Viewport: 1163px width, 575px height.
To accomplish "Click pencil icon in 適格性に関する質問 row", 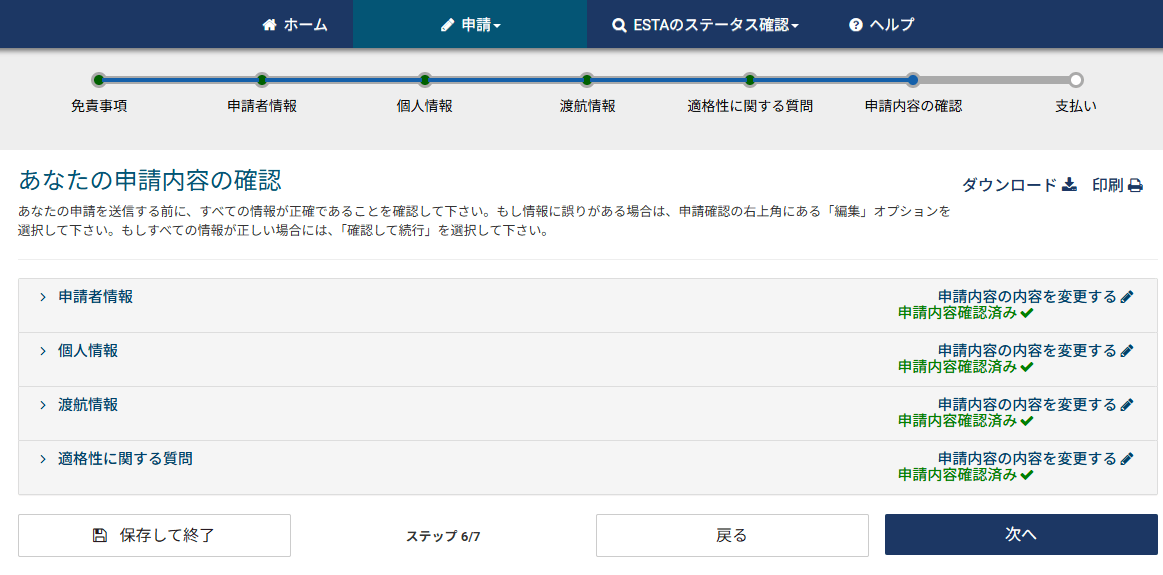I will 1127,459.
